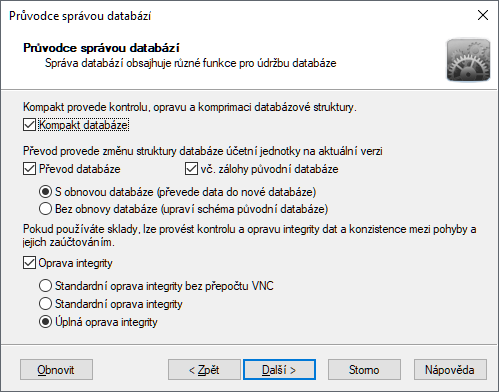Pick the Standardní oprava integrity radio button
Screen dimensions: 499x392
click(x=45, y=304)
